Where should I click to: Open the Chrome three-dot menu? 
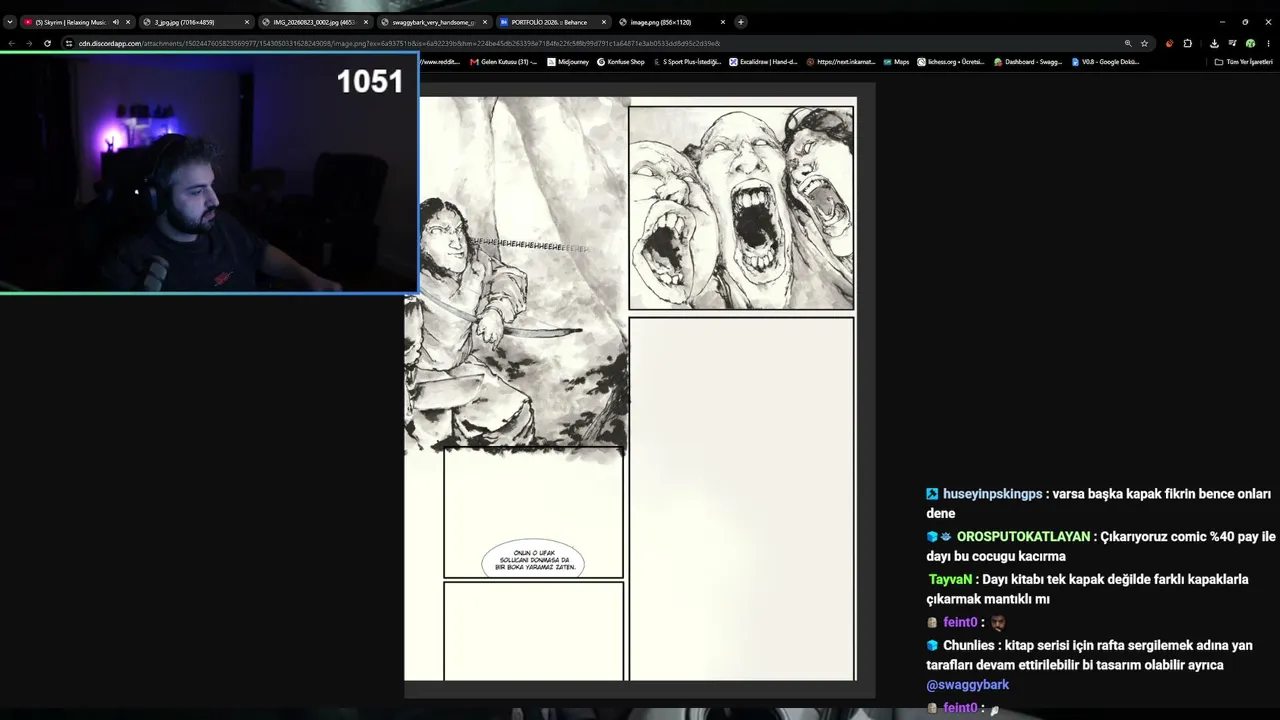[x=1268, y=43]
